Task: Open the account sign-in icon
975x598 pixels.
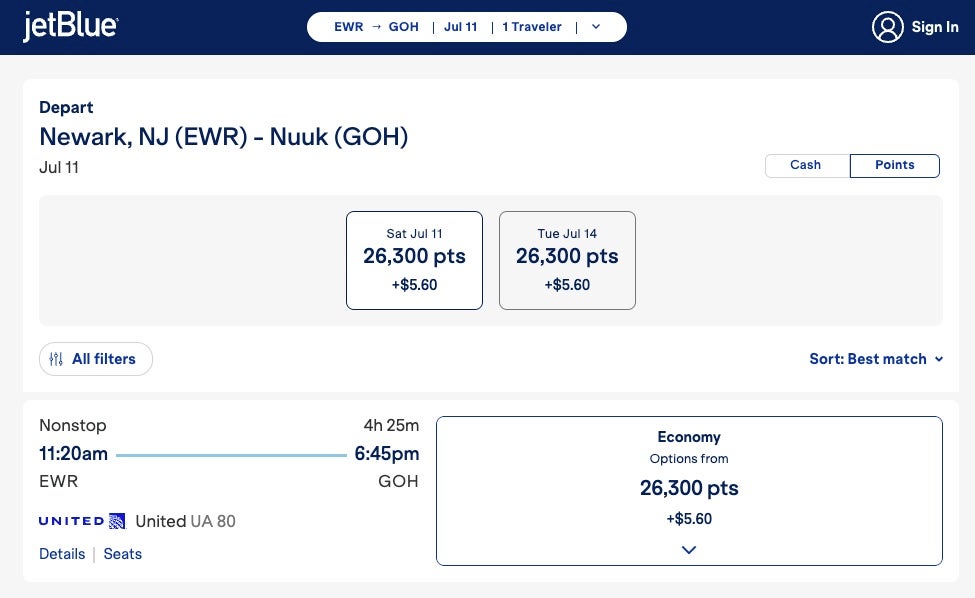Action: (887, 27)
